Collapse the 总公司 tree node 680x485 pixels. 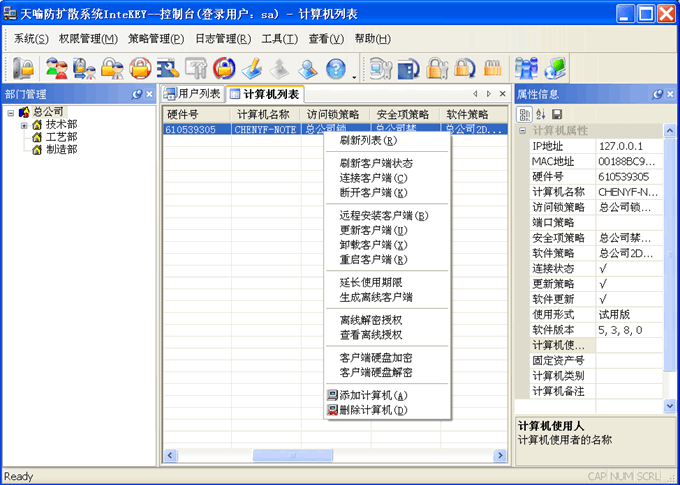coord(11,113)
